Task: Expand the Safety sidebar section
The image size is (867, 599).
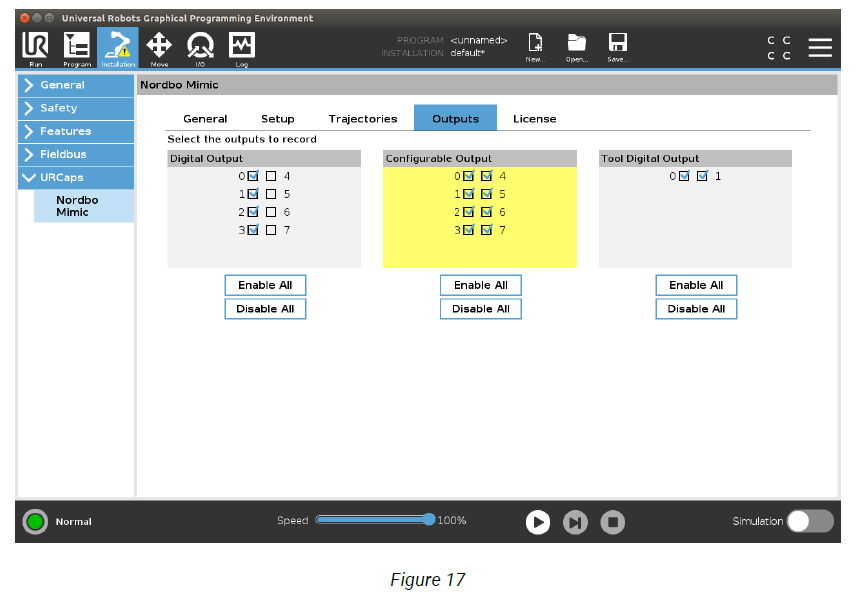Action: click(76, 108)
